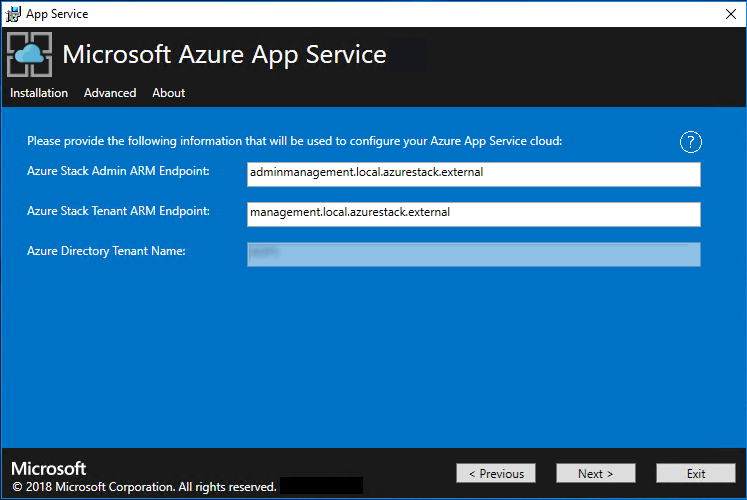Viewport: 747px width, 500px height.
Task: Go back with the Previous button
Action: [x=496, y=473]
